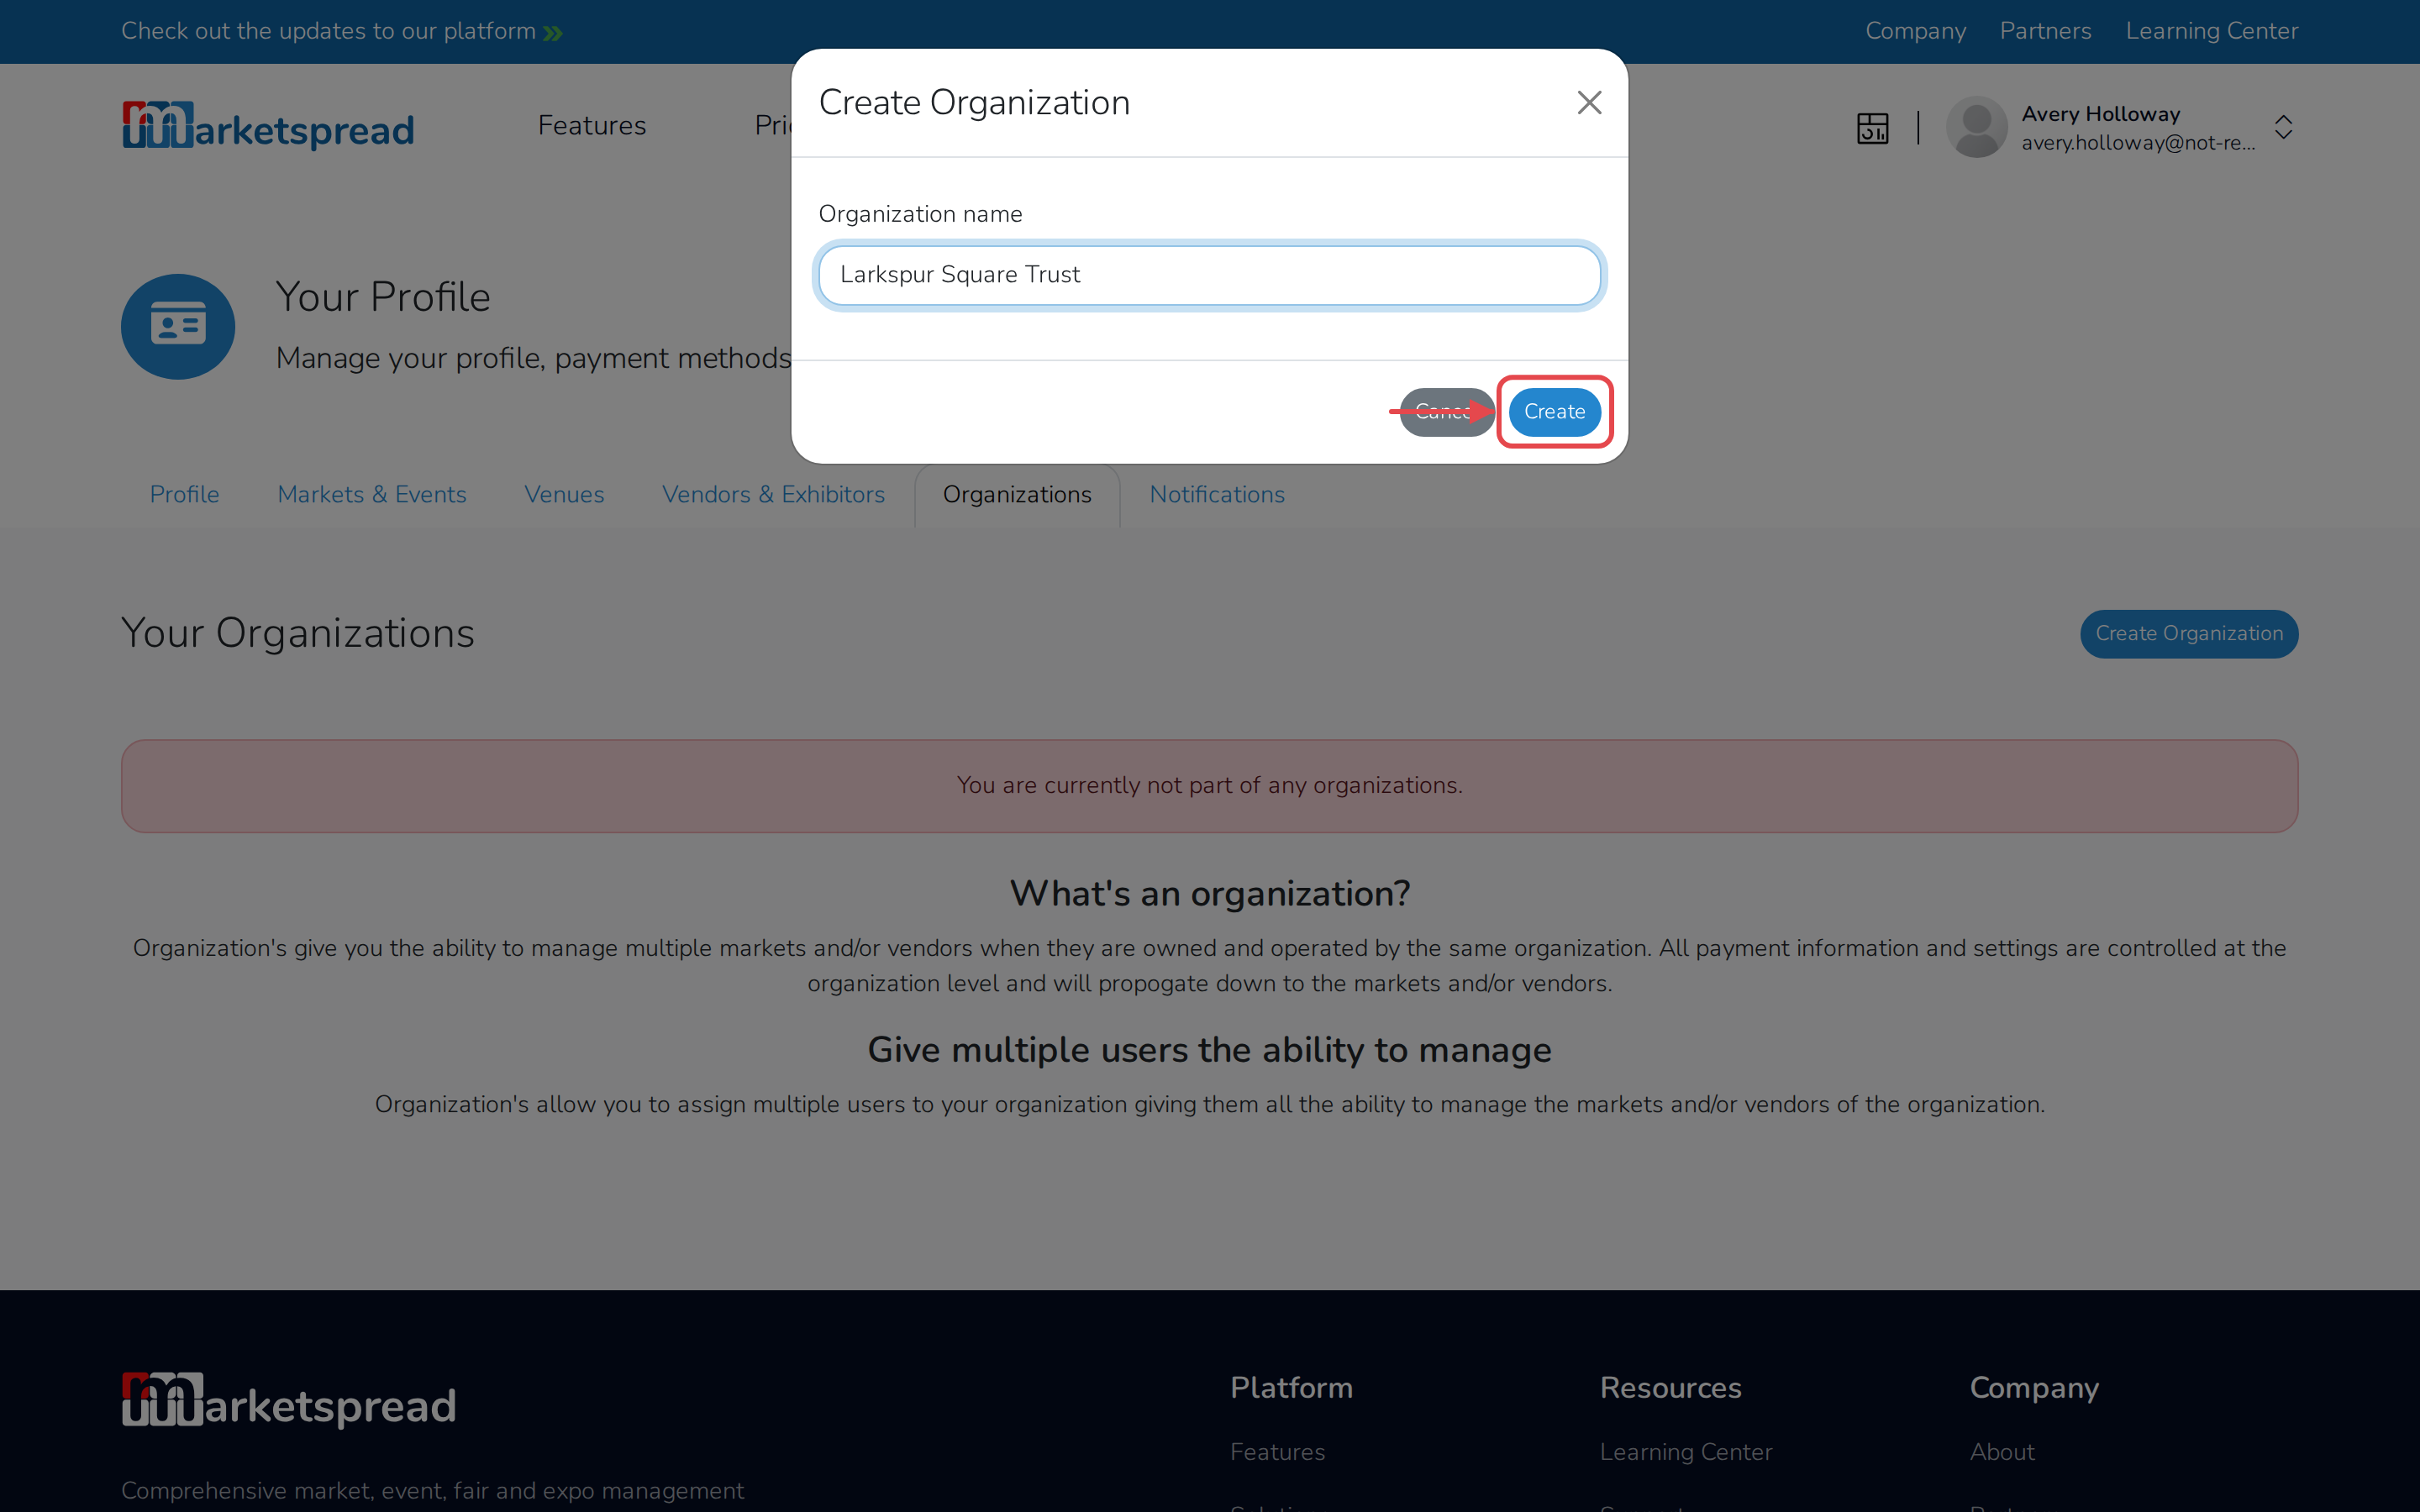Click the Create Organization page button
2420x1512 pixels.
pos(2189,634)
